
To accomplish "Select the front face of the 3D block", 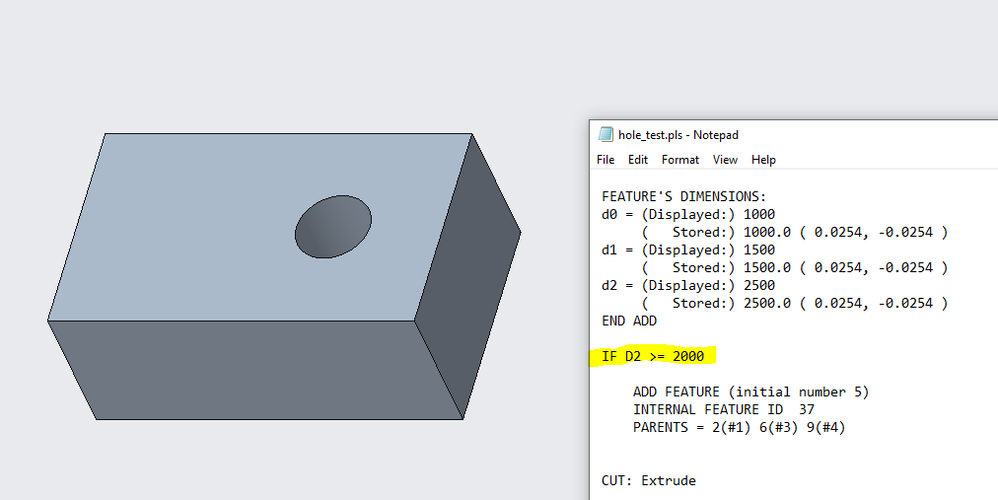I will pyautogui.click(x=255, y=369).
